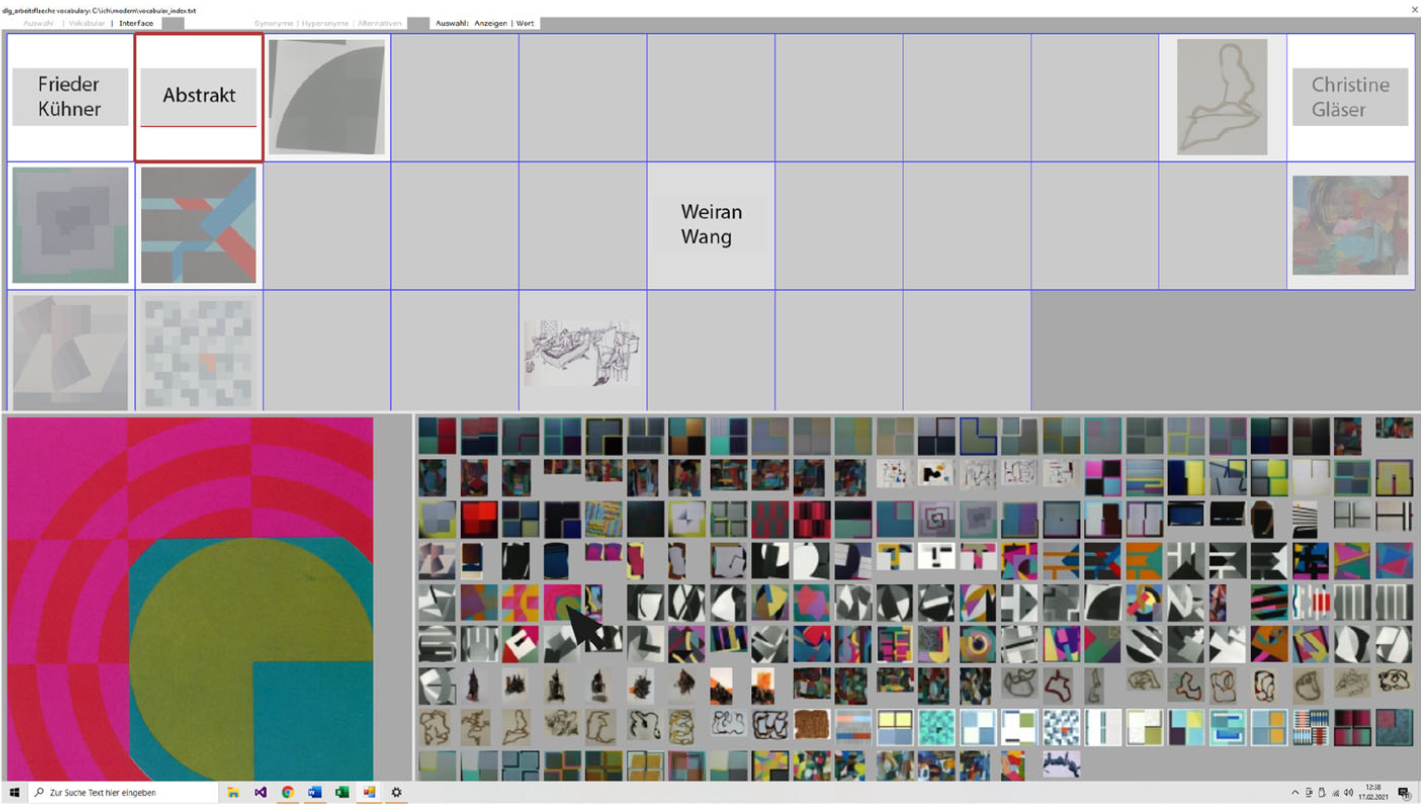Select the Christine Gläser tile

coord(1350,97)
